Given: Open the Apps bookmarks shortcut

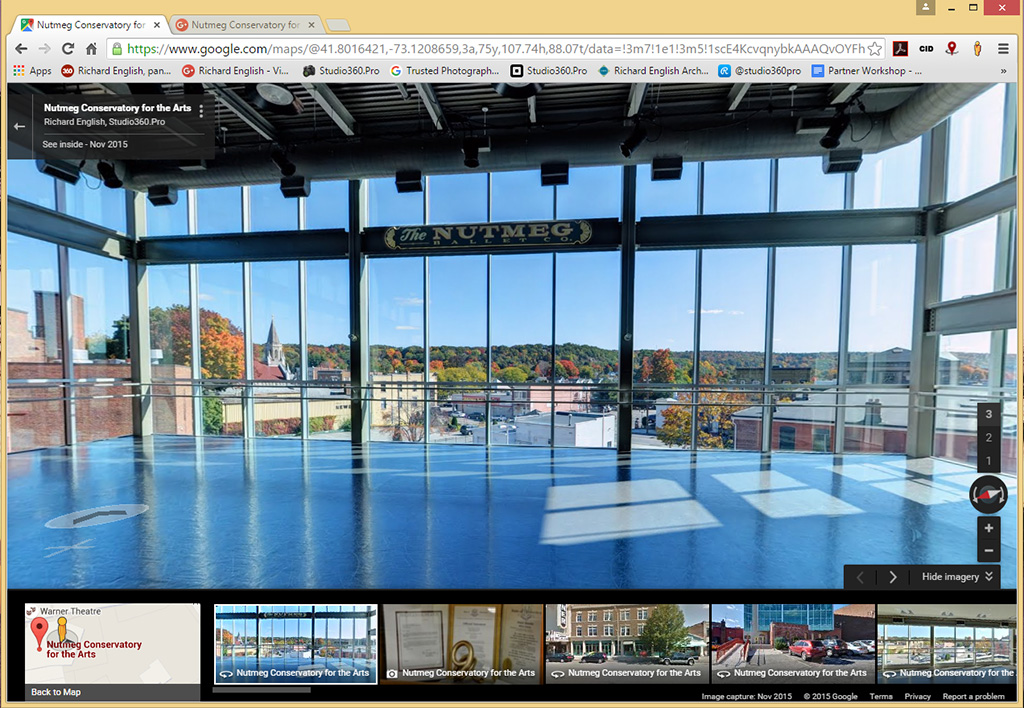Looking at the screenshot, I should [x=32, y=71].
